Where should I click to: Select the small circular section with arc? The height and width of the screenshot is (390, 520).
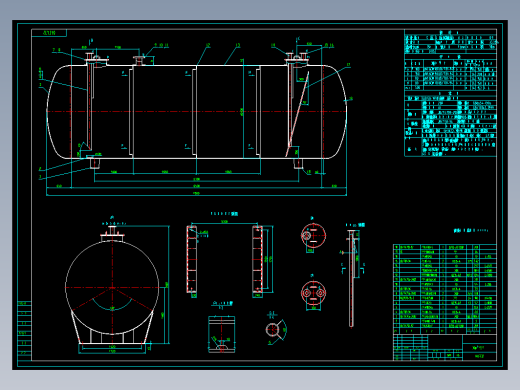point(276,330)
